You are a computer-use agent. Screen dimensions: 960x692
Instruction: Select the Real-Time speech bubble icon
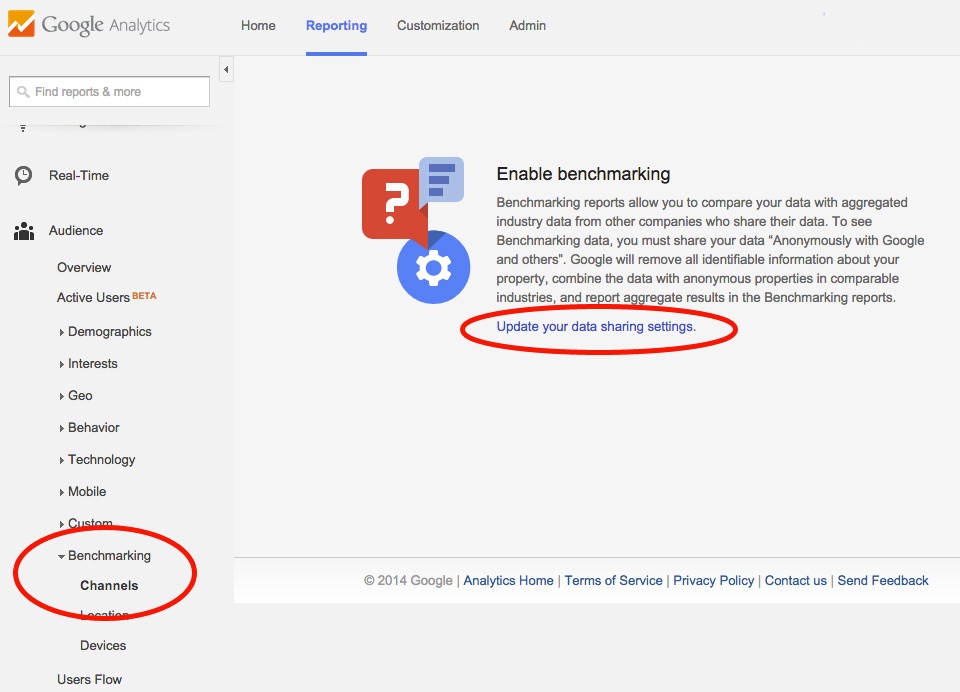click(22, 175)
